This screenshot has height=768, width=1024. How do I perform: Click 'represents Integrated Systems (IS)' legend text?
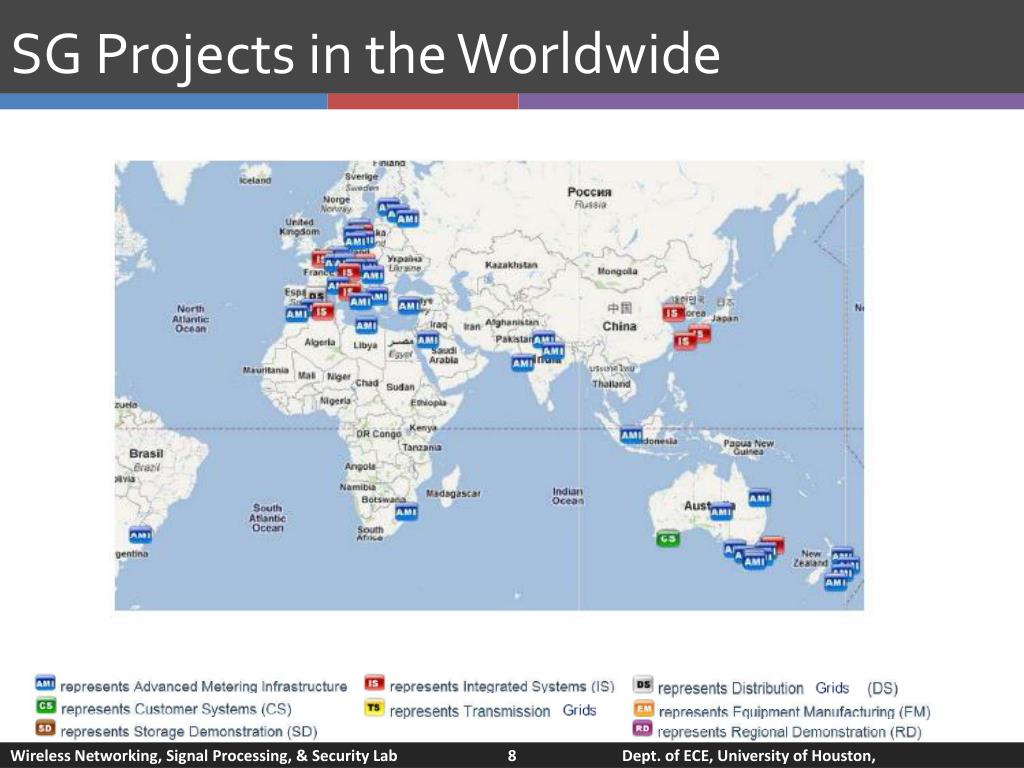[502, 686]
